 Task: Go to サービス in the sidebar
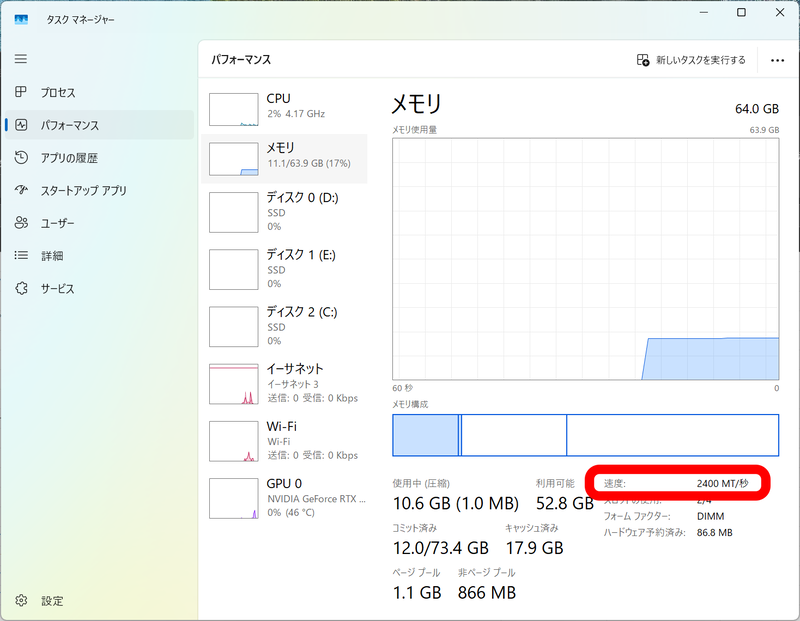coord(99,288)
